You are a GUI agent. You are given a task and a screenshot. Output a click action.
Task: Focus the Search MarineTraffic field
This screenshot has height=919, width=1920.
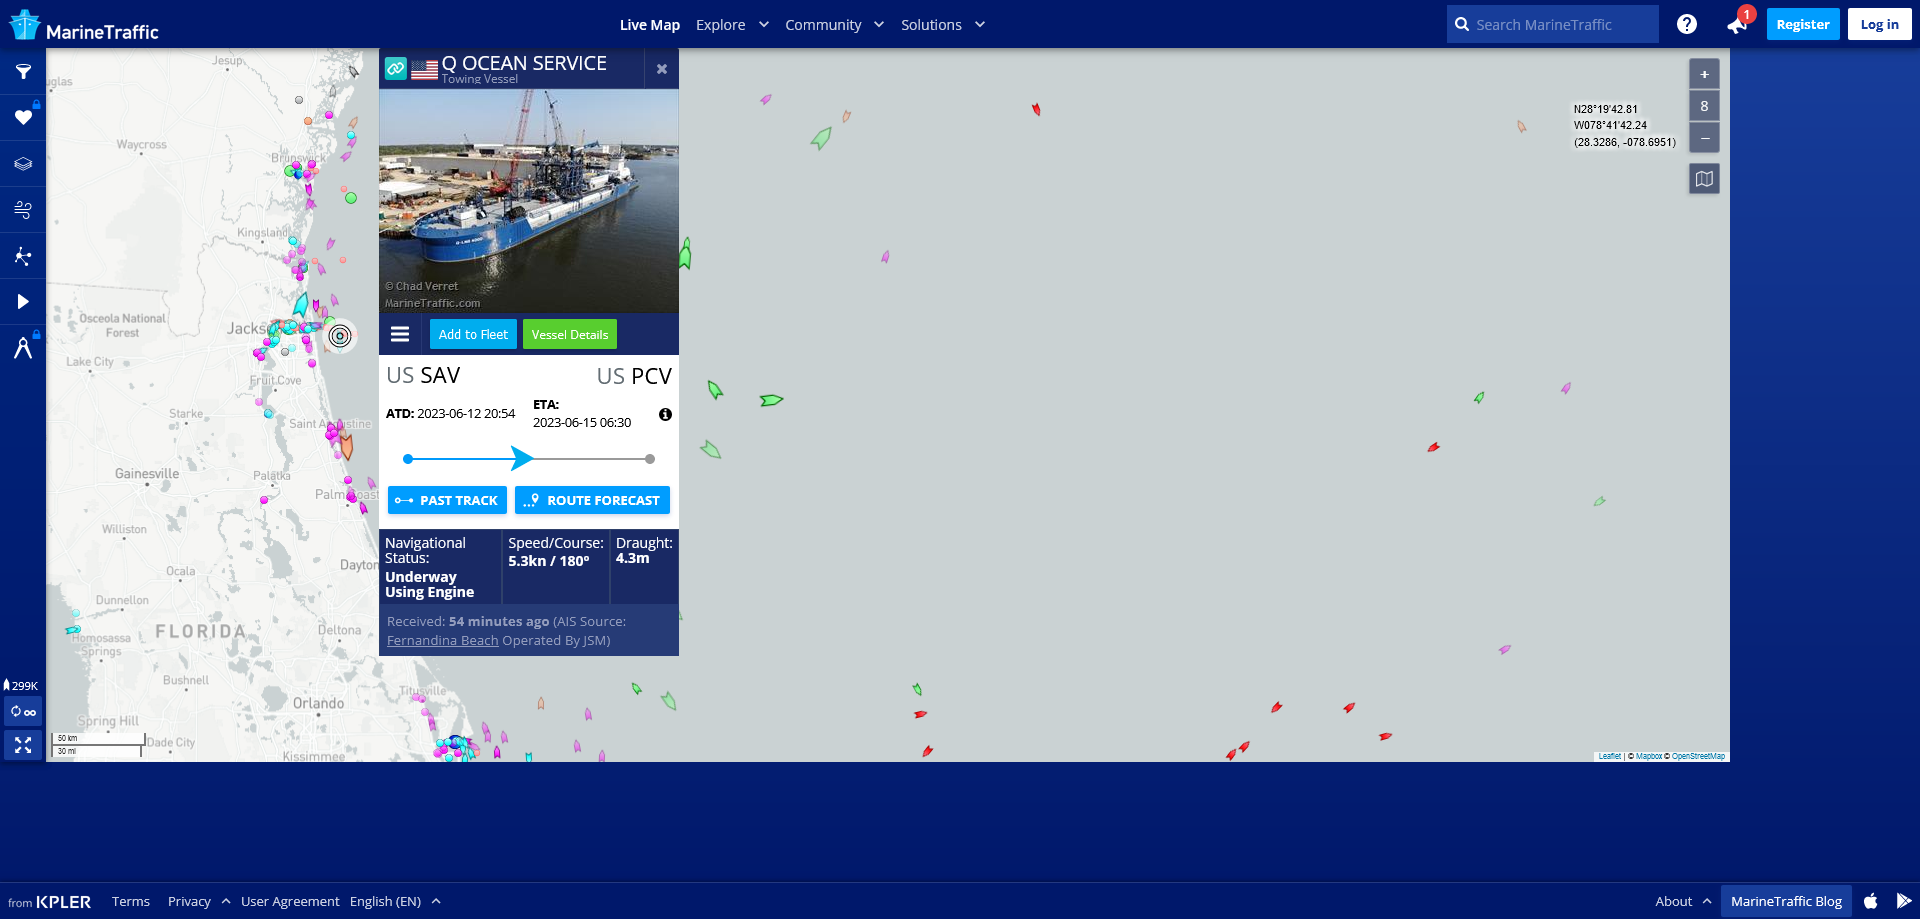pyautogui.click(x=1552, y=24)
